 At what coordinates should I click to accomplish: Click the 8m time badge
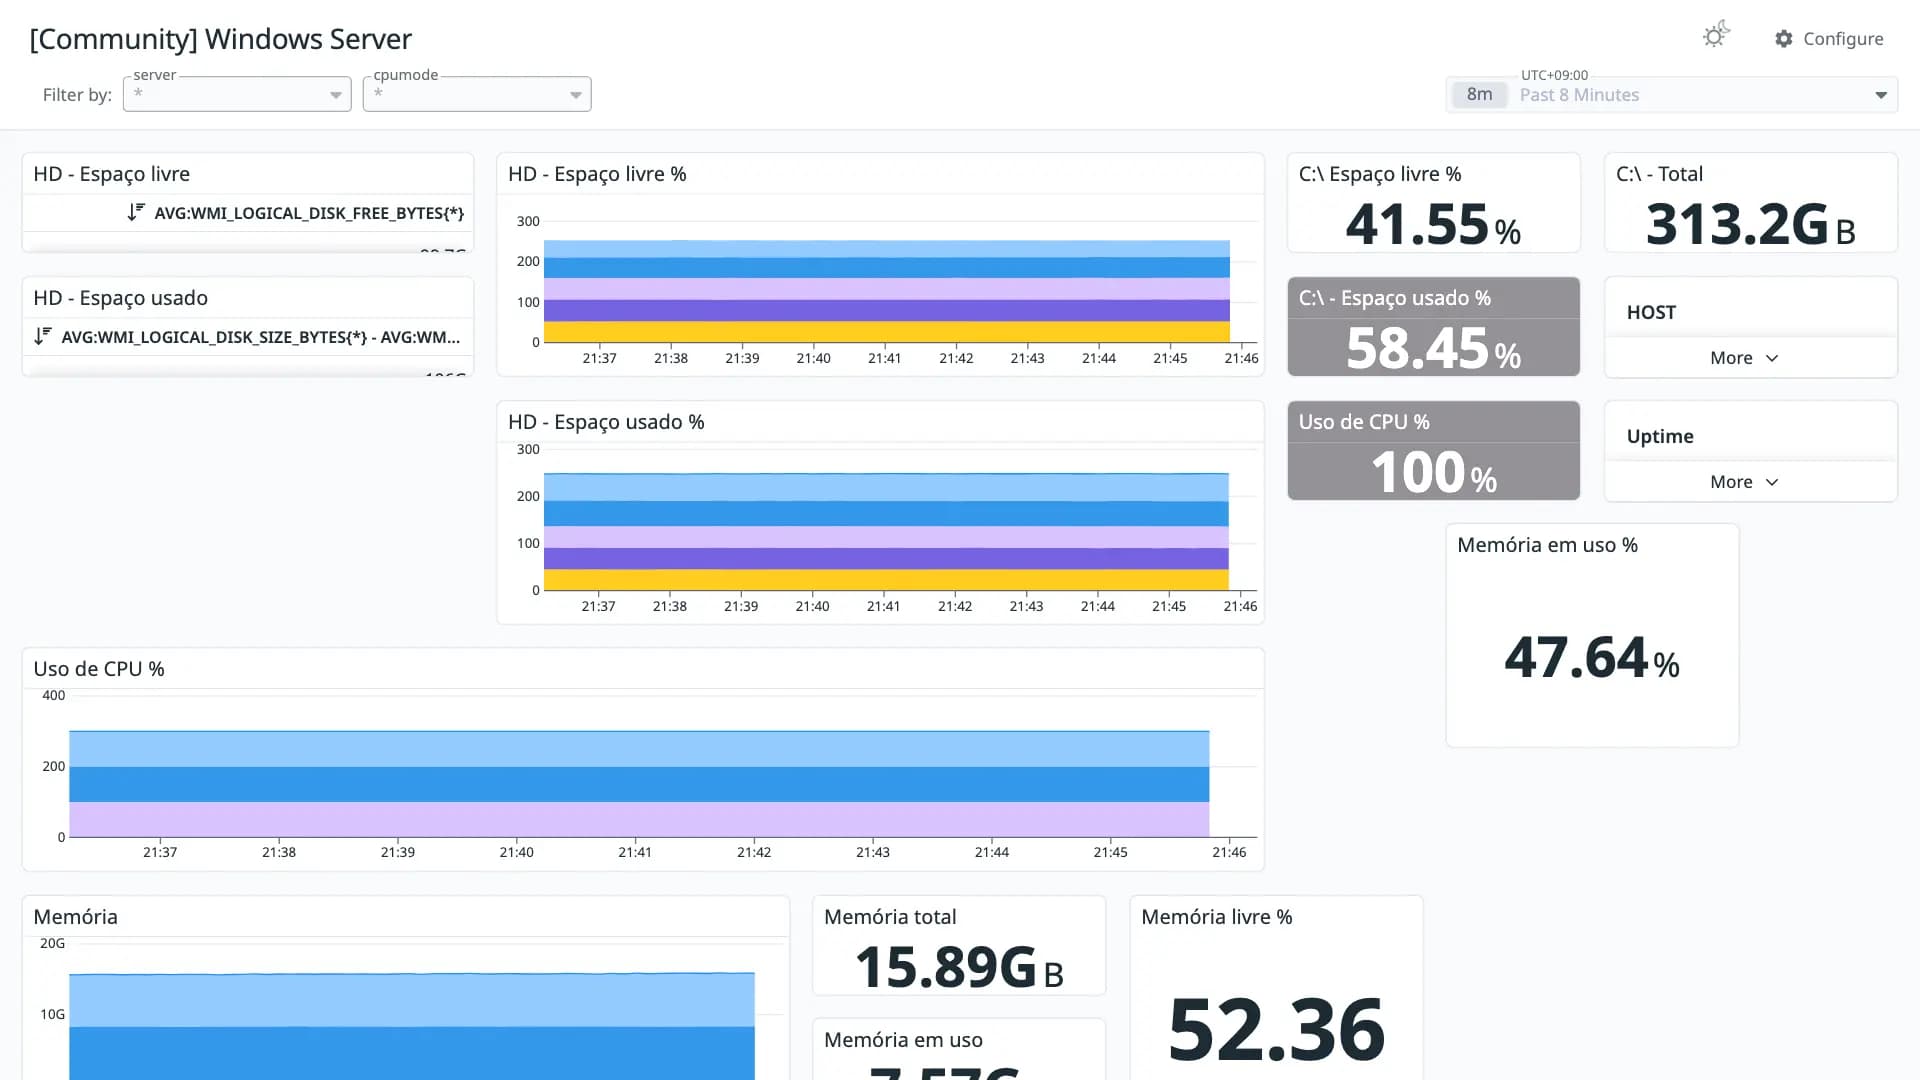[1479, 94]
